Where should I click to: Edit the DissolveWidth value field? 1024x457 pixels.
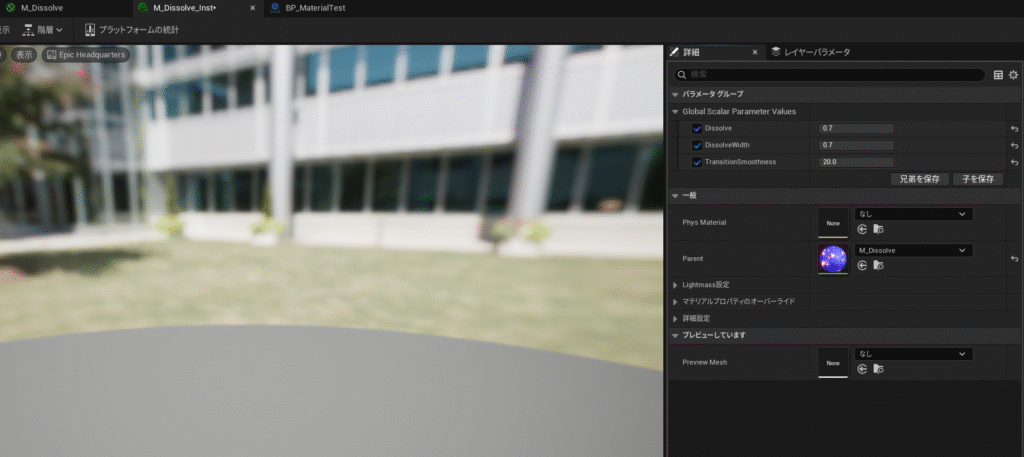point(856,145)
